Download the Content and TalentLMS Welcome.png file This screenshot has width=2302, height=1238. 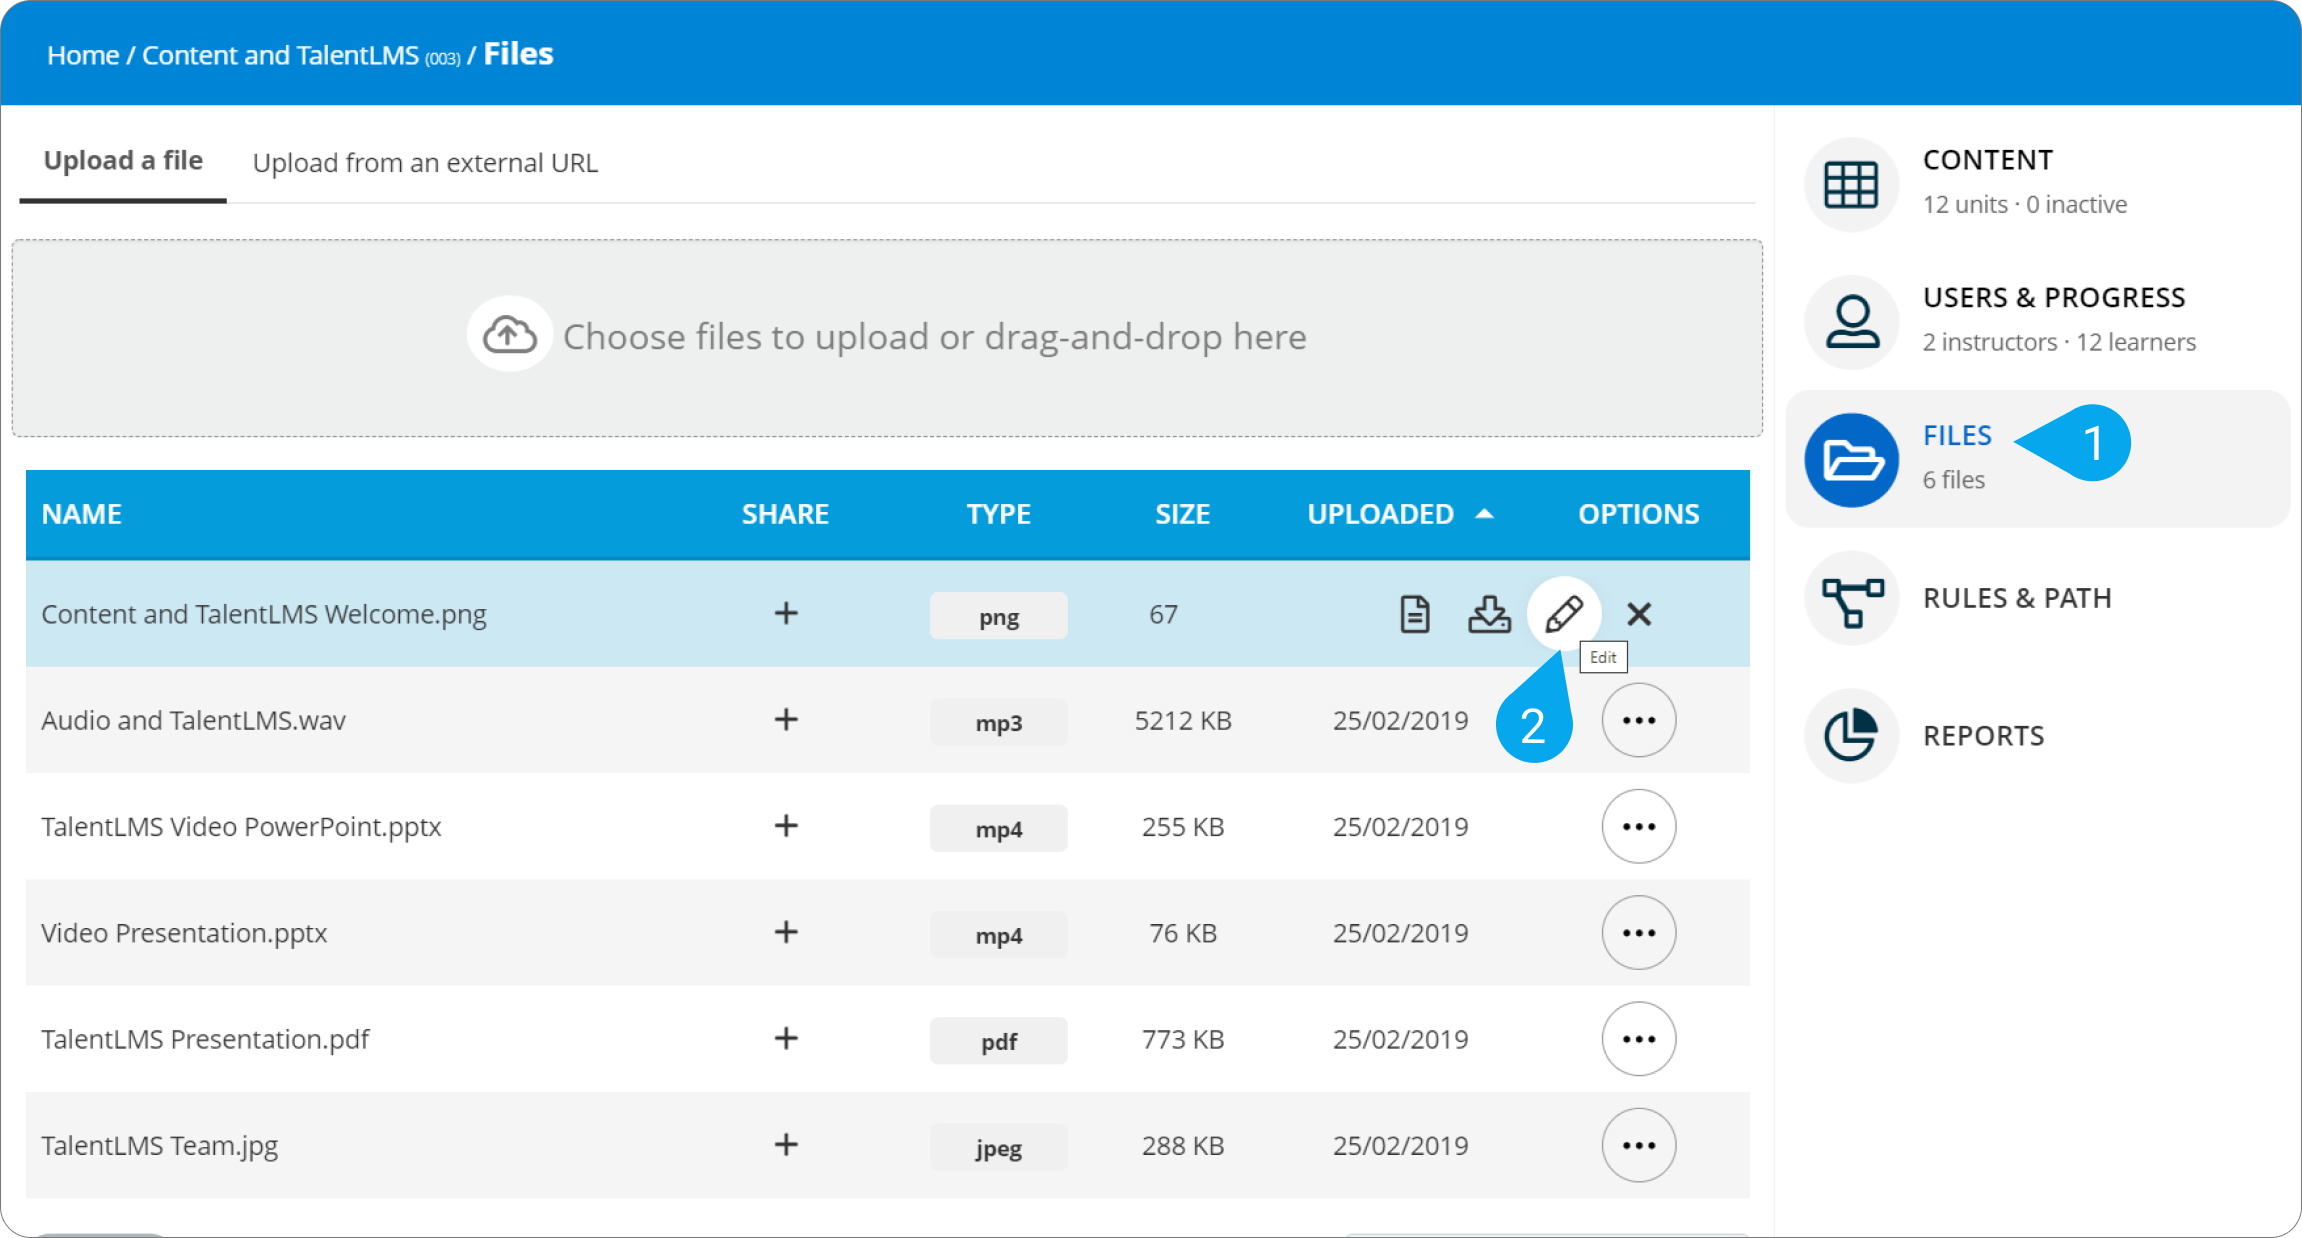click(x=1489, y=614)
